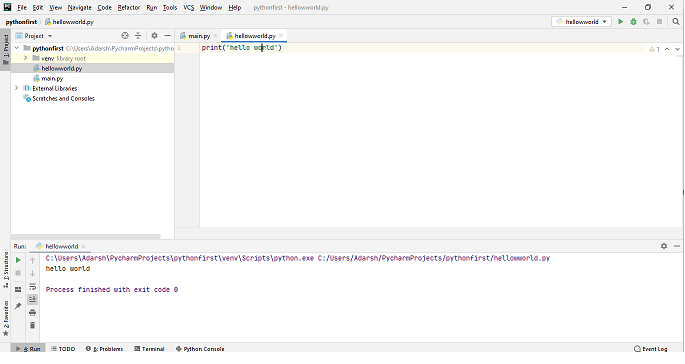
Task: Expand External Libraries node
Action: point(17,88)
